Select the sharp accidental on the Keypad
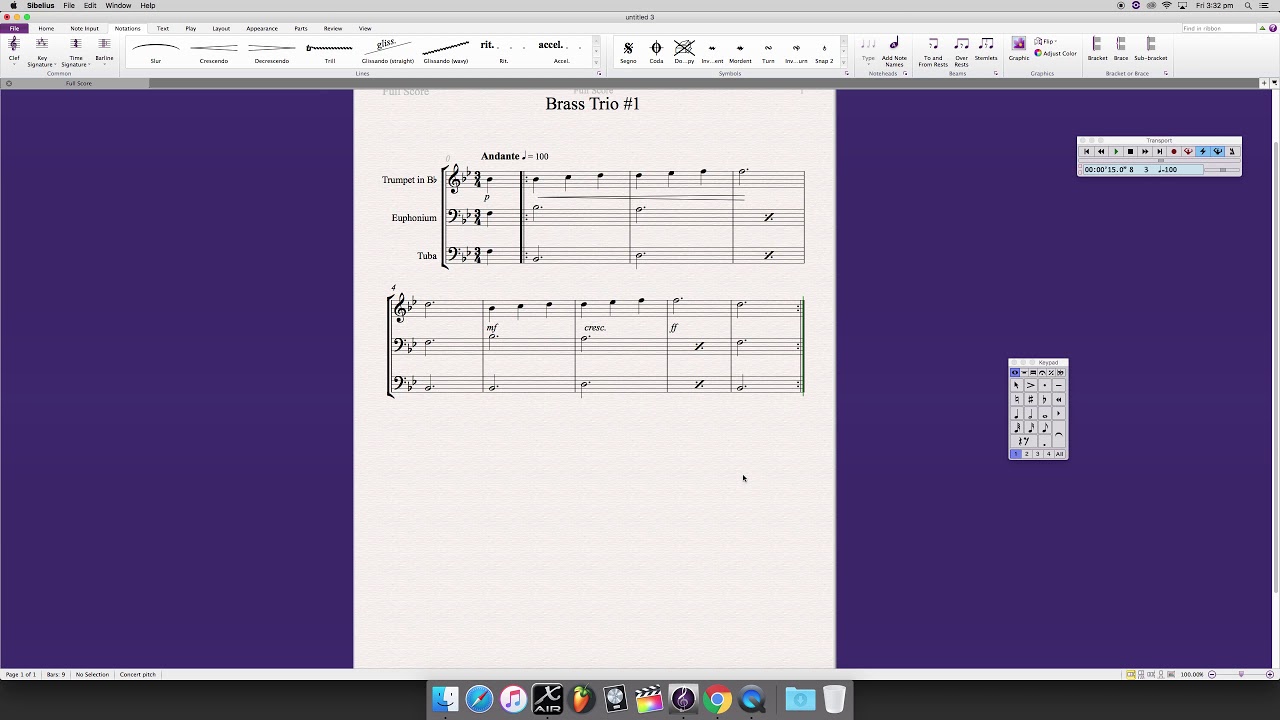 [x=1030, y=399]
